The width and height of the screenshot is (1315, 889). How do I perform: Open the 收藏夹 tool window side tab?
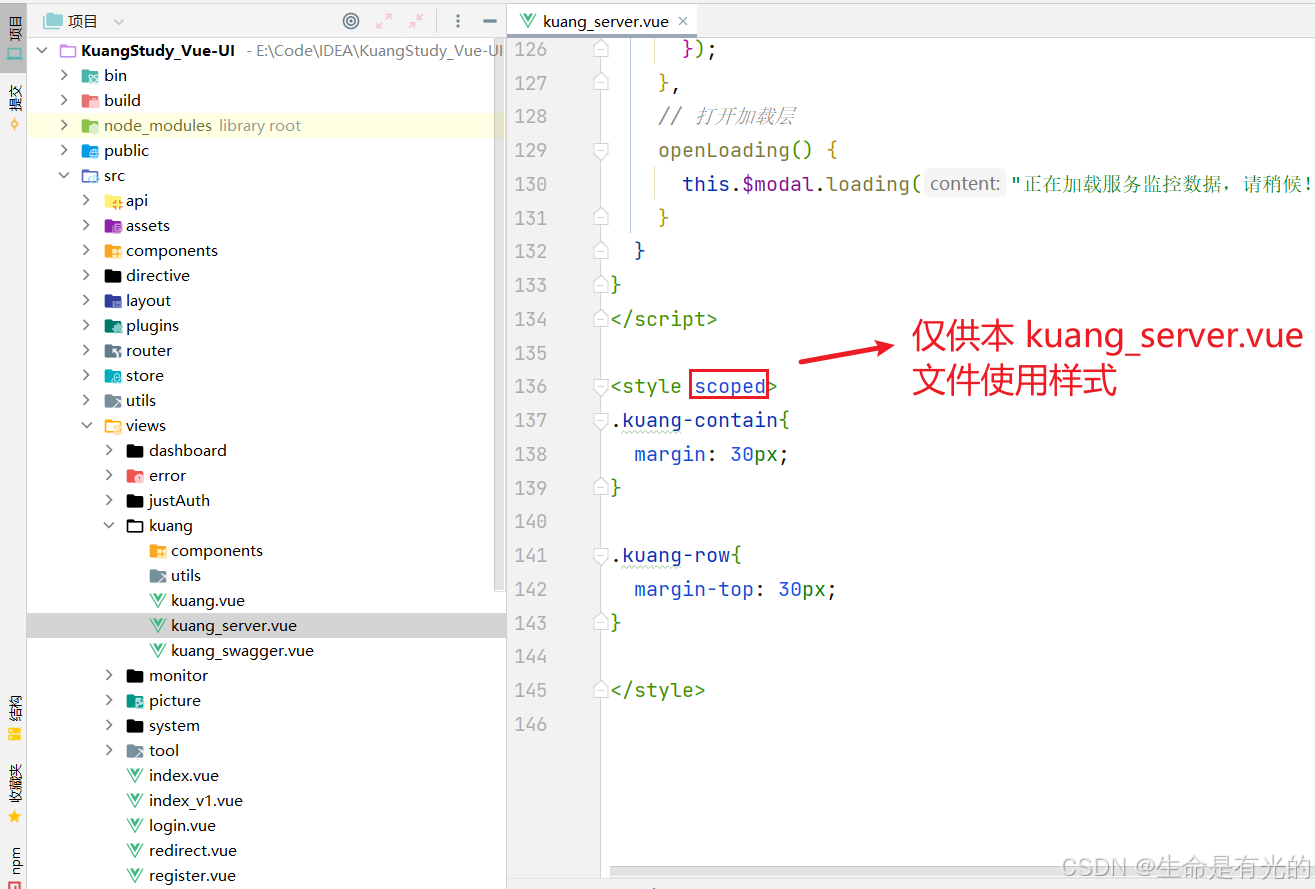click(14, 793)
